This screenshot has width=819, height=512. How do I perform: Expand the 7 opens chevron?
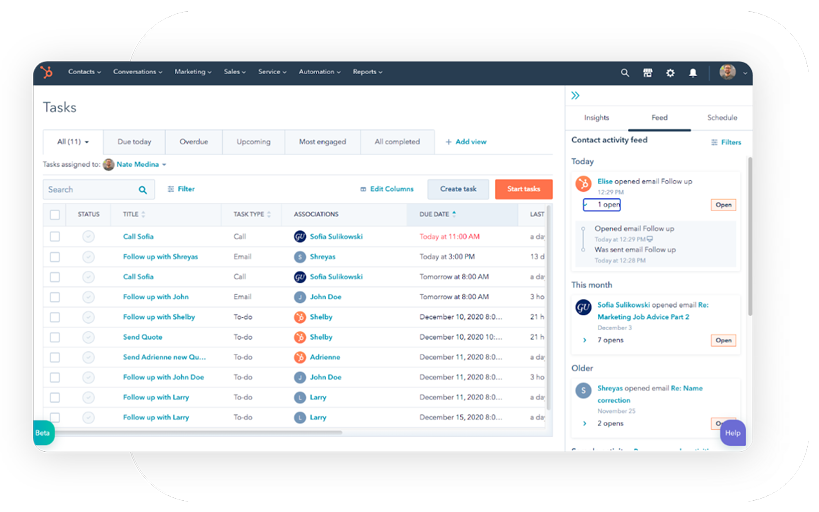tap(585, 340)
